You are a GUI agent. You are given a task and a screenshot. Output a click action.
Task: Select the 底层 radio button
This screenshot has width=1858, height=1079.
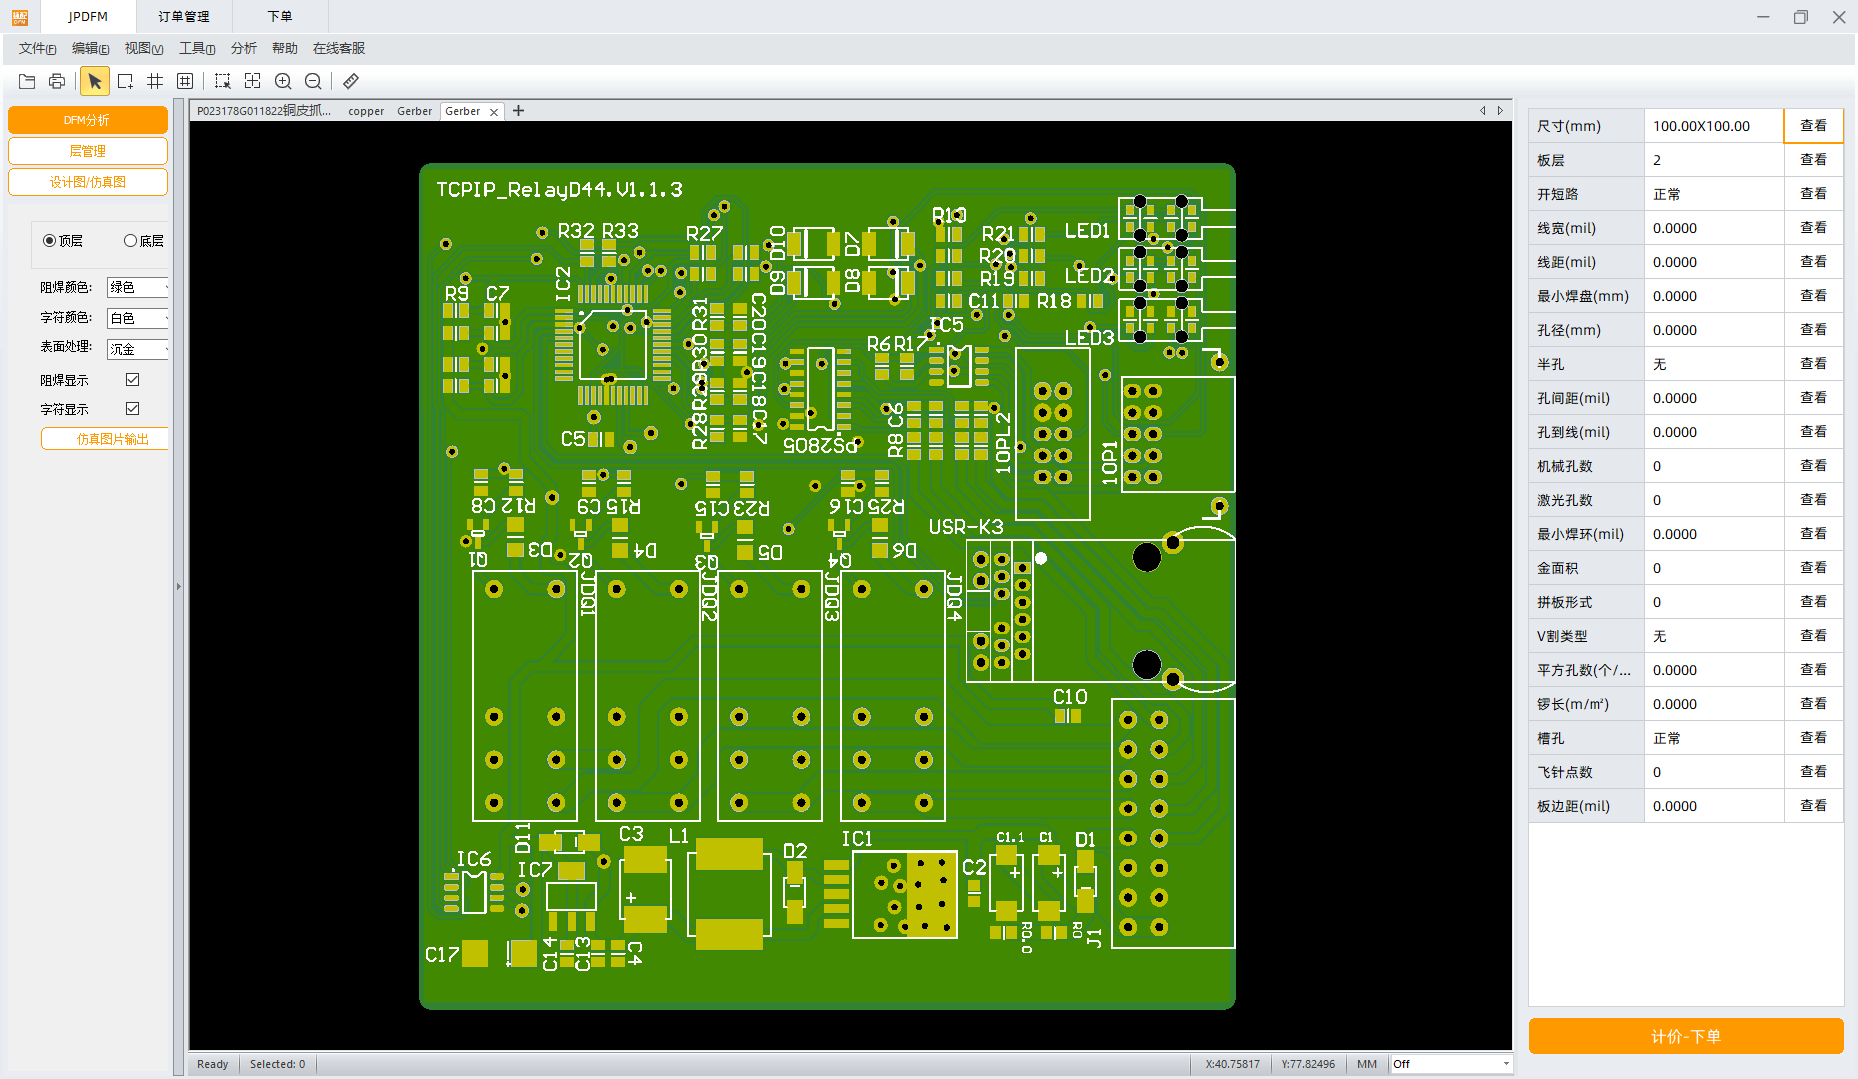click(130, 240)
